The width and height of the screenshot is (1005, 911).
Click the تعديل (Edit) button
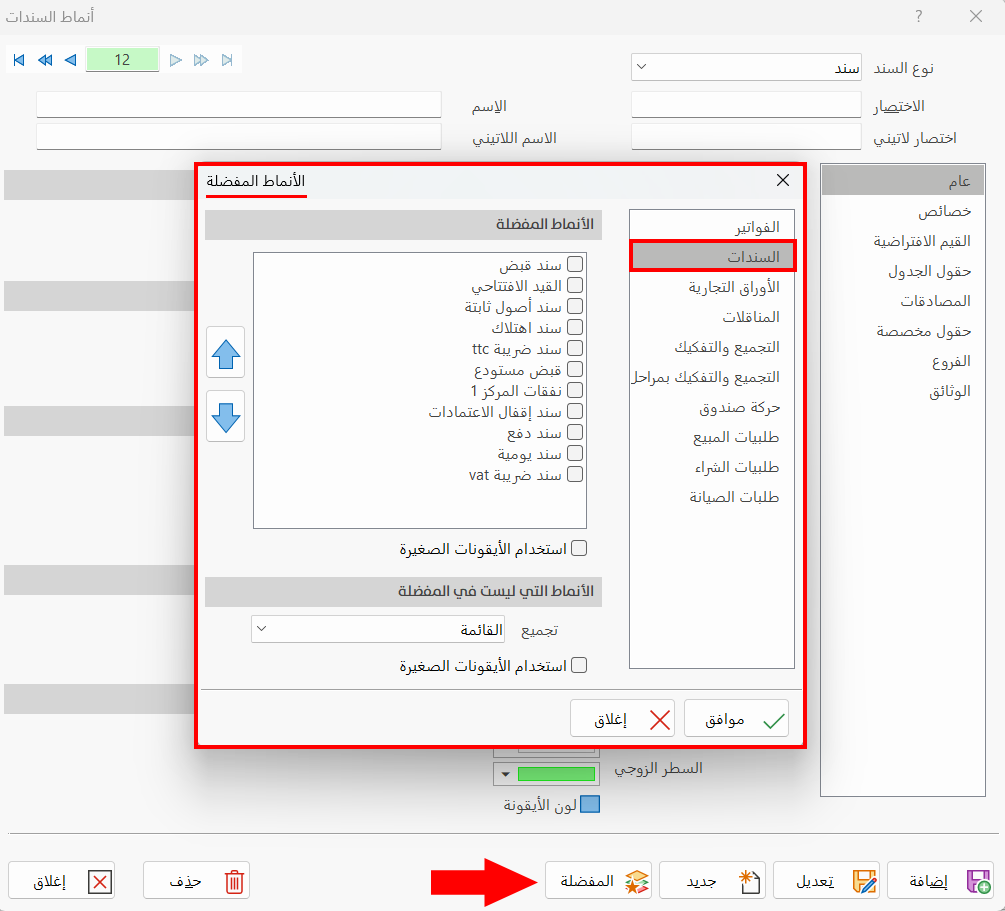click(826, 881)
